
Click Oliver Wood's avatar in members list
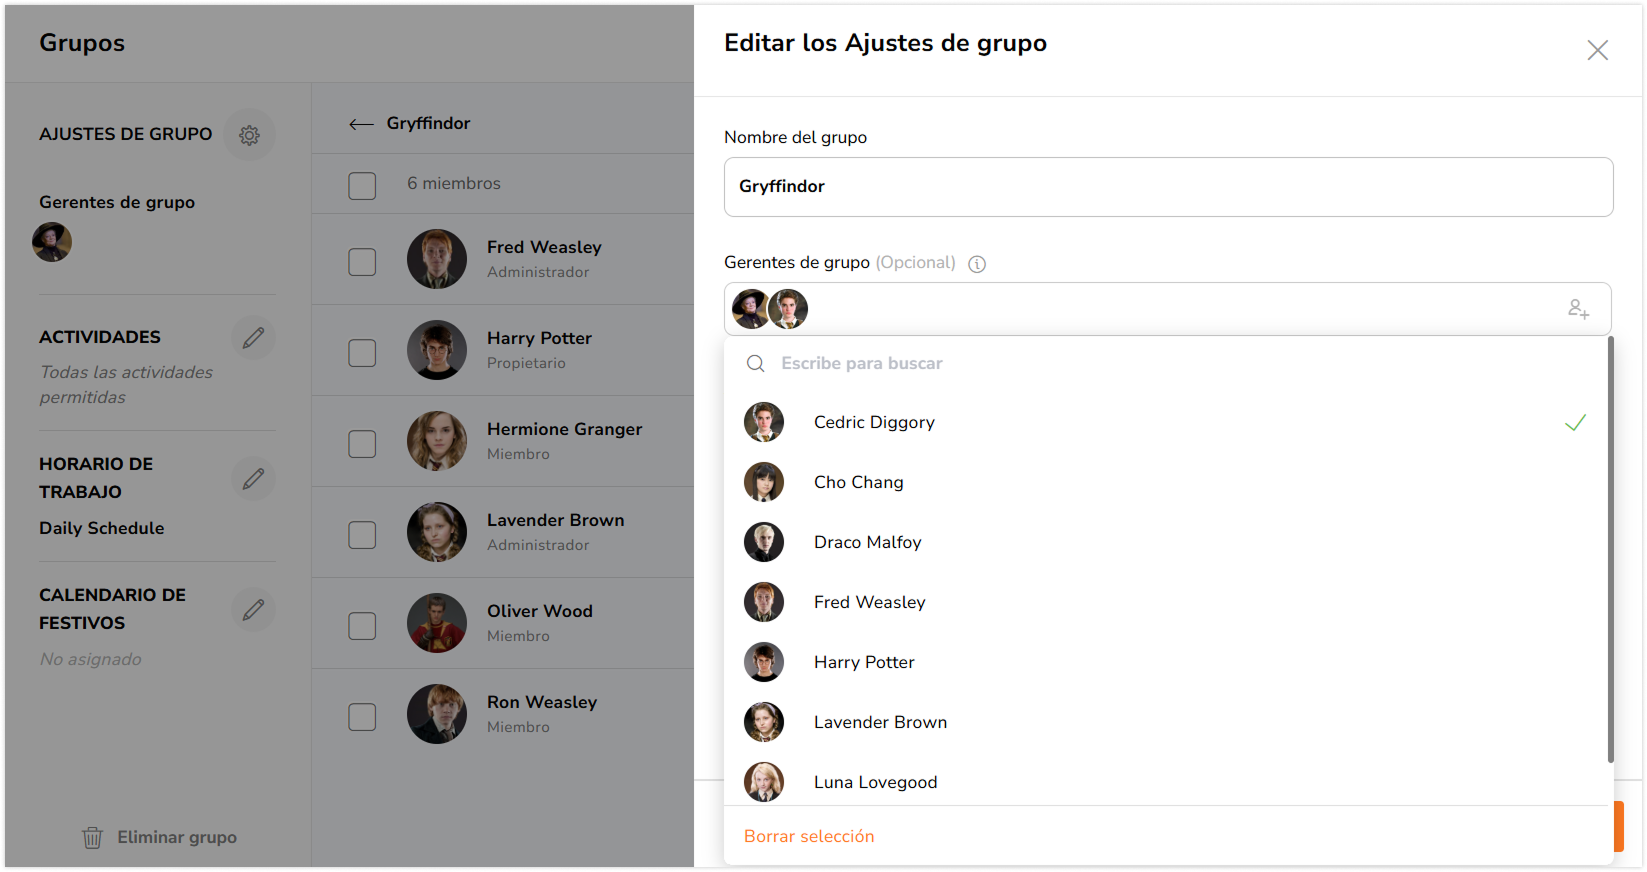pos(437,623)
